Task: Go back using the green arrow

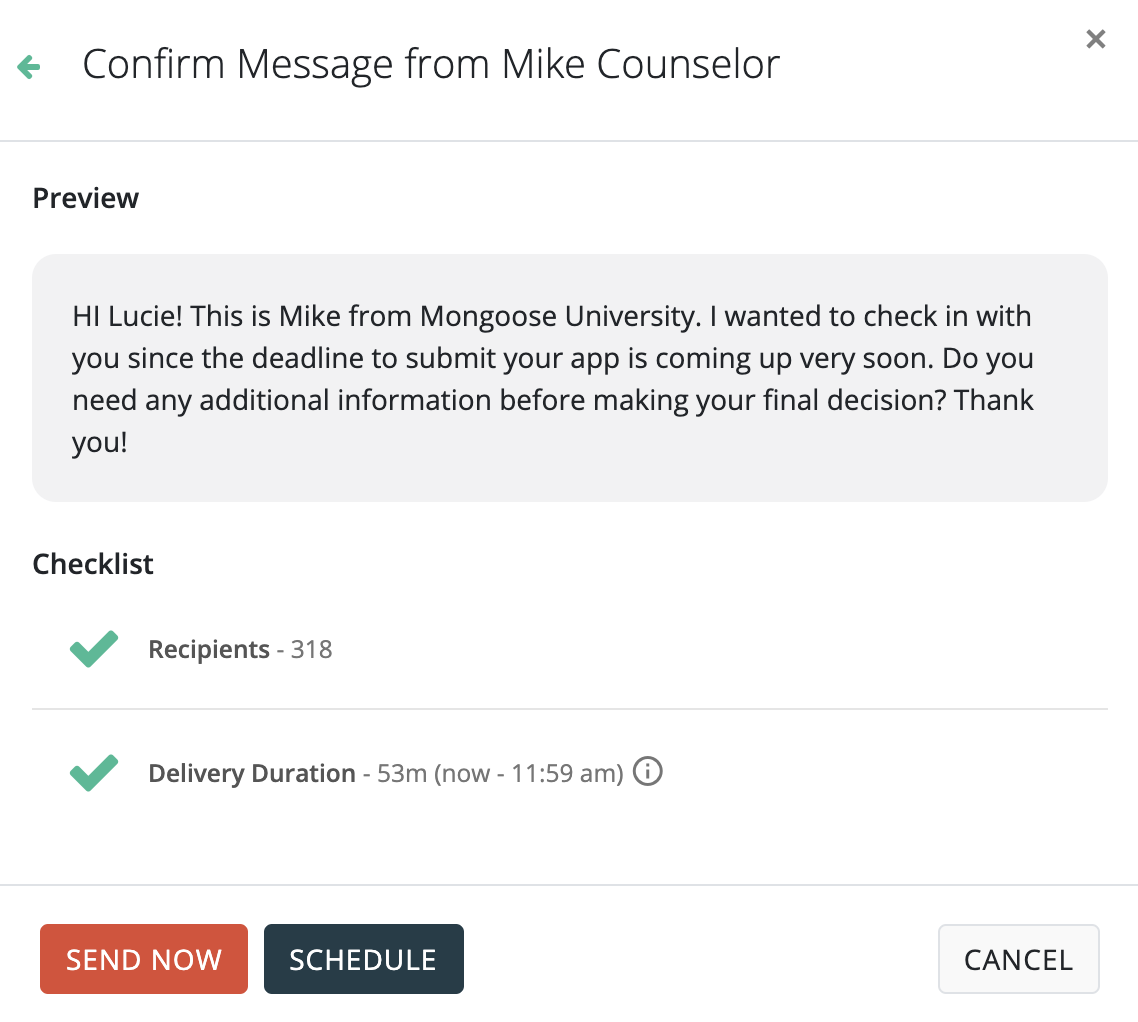Action: (29, 68)
